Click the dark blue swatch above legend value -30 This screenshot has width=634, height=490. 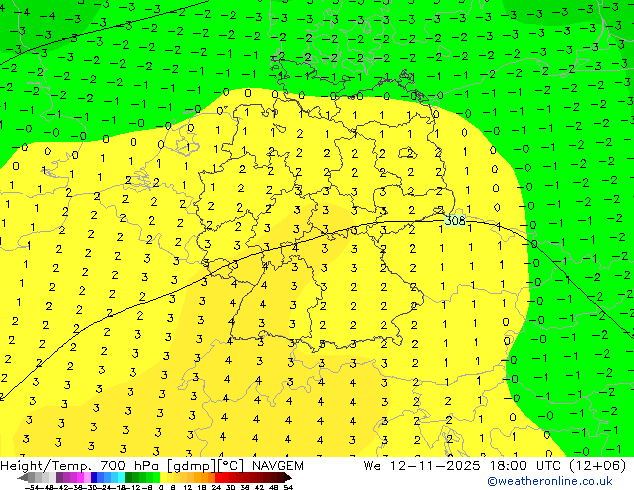click(x=94, y=477)
